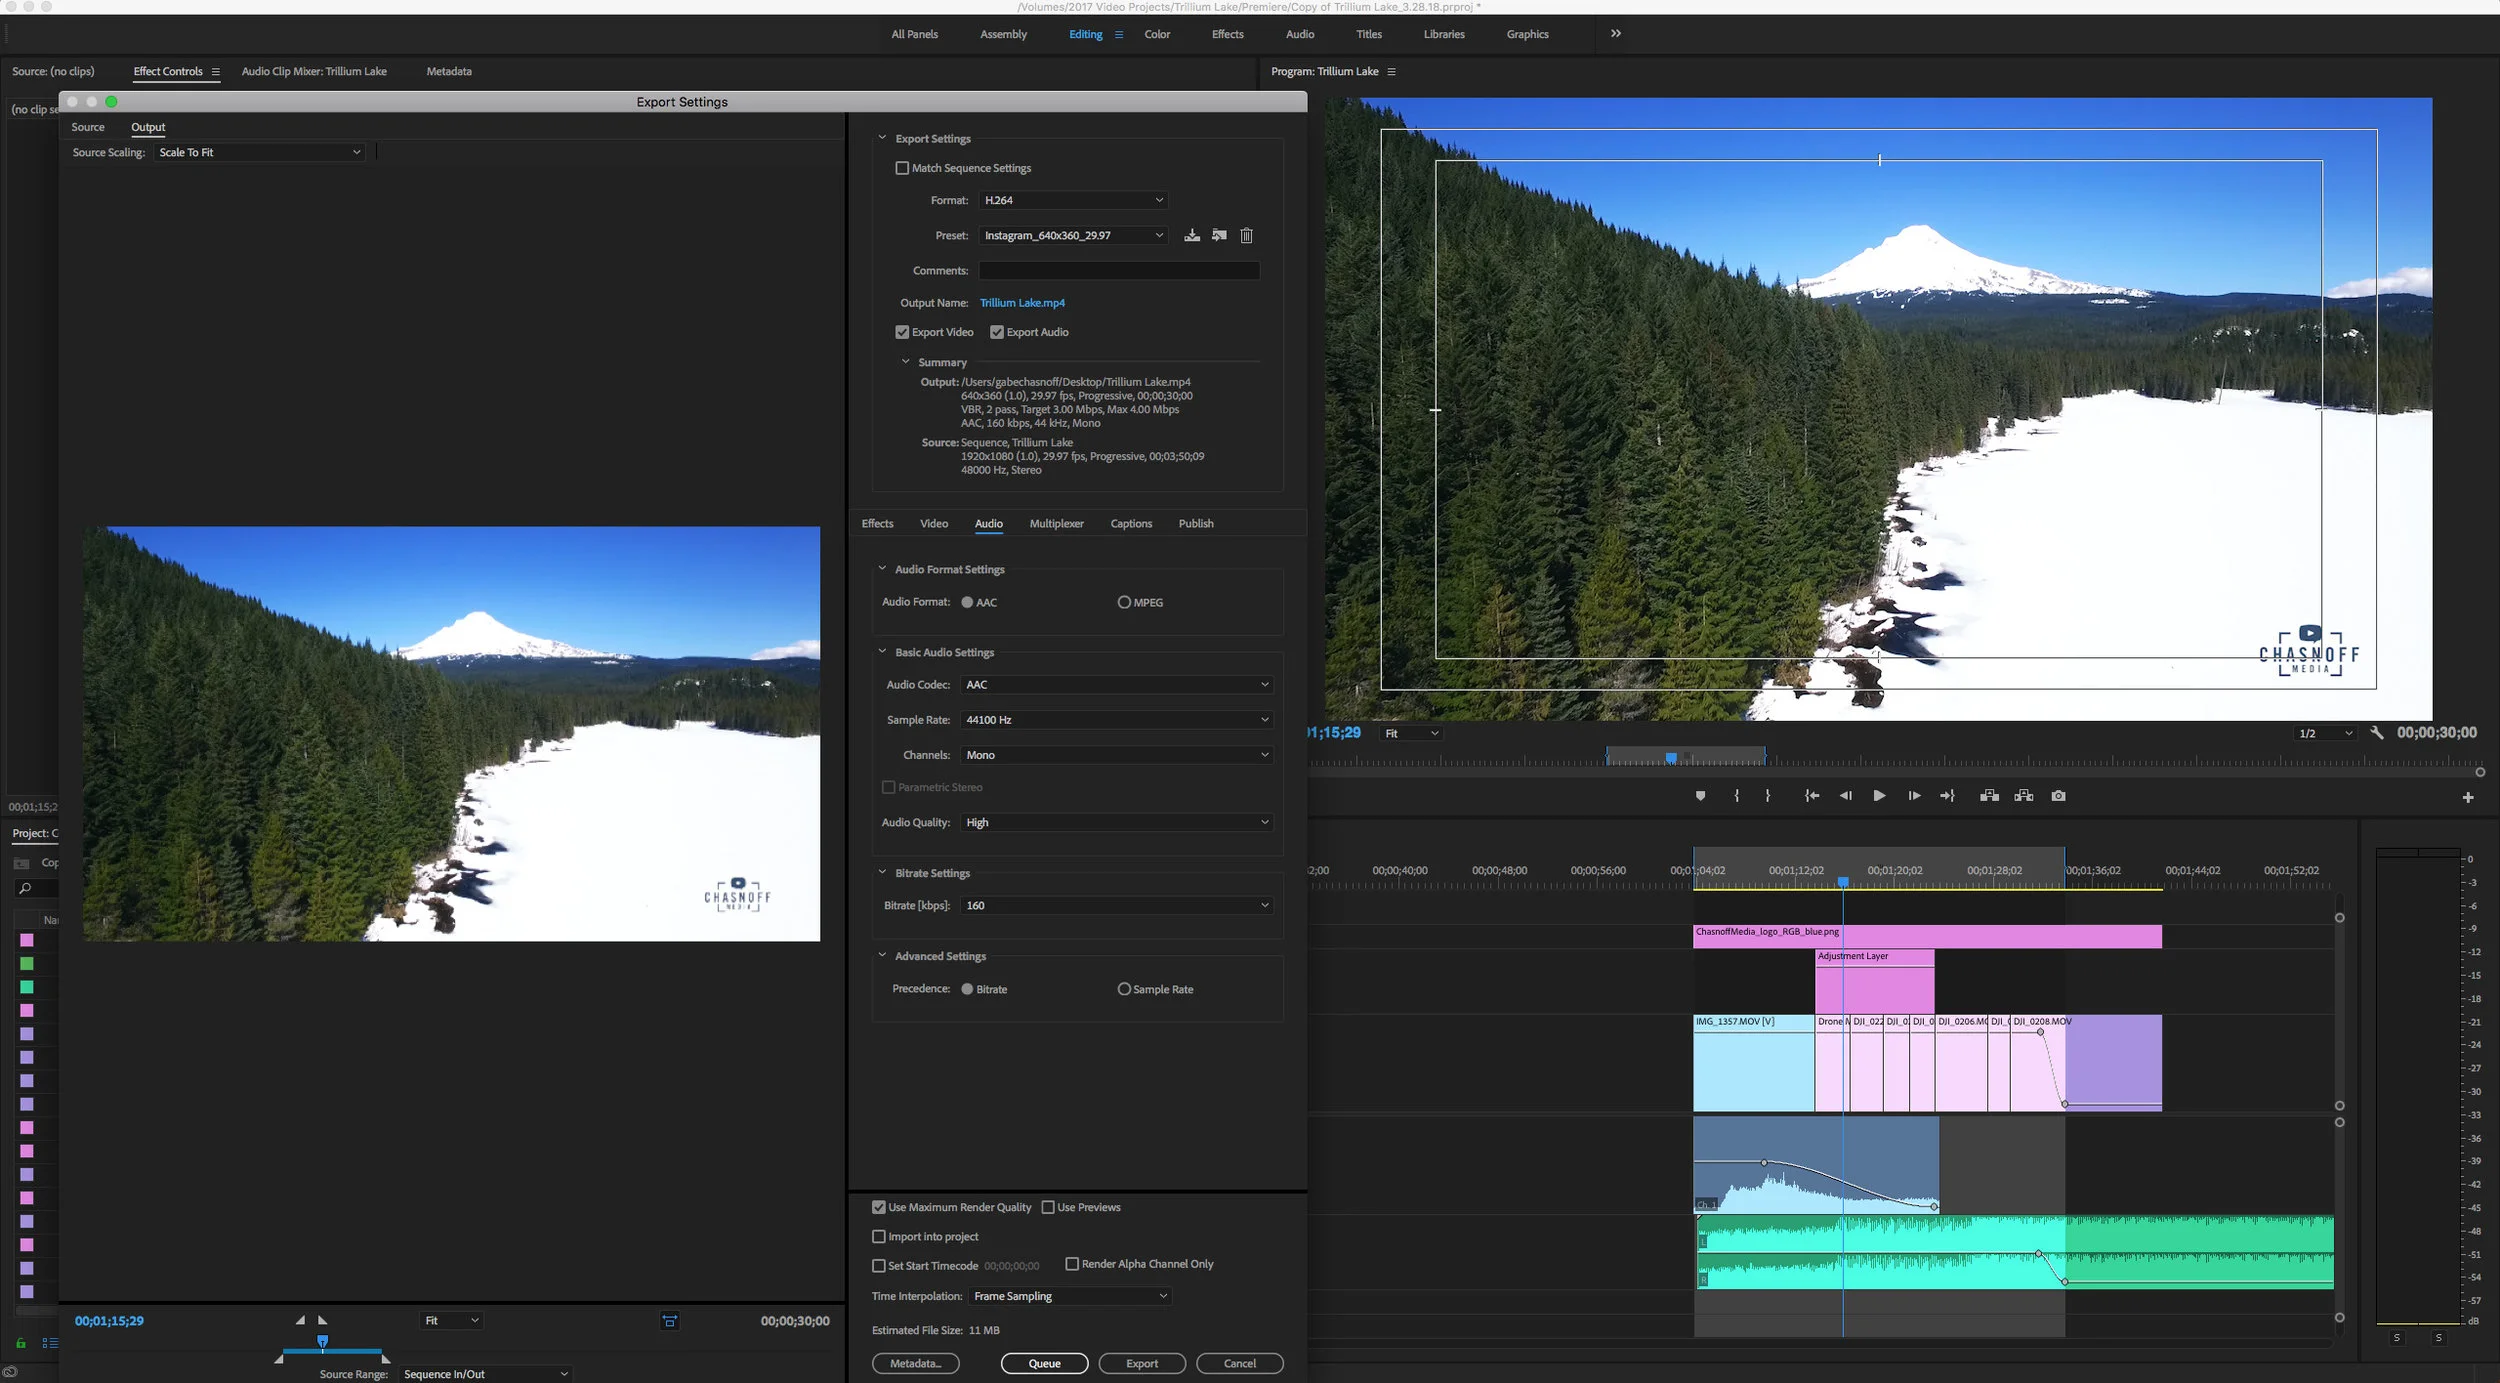Enable Match Sequence Settings checkbox
This screenshot has height=1383, width=2500.
tap(902, 168)
